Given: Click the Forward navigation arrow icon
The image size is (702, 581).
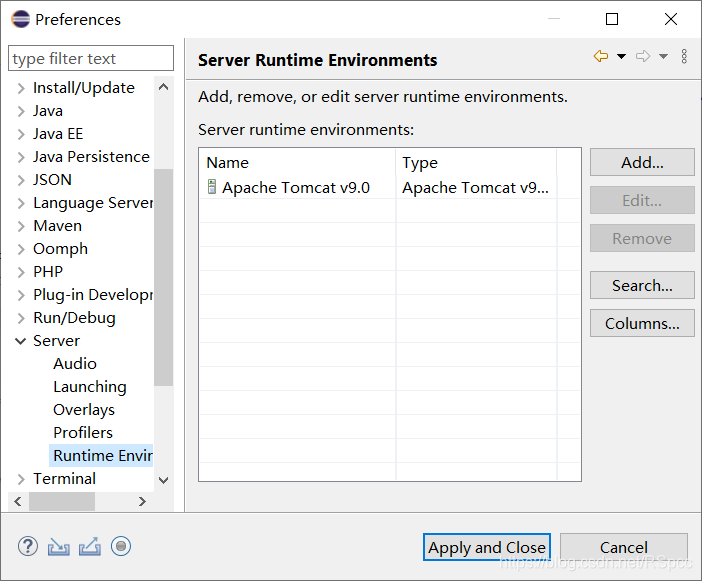Looking at the screenshot, I should [x=643, y=57].
